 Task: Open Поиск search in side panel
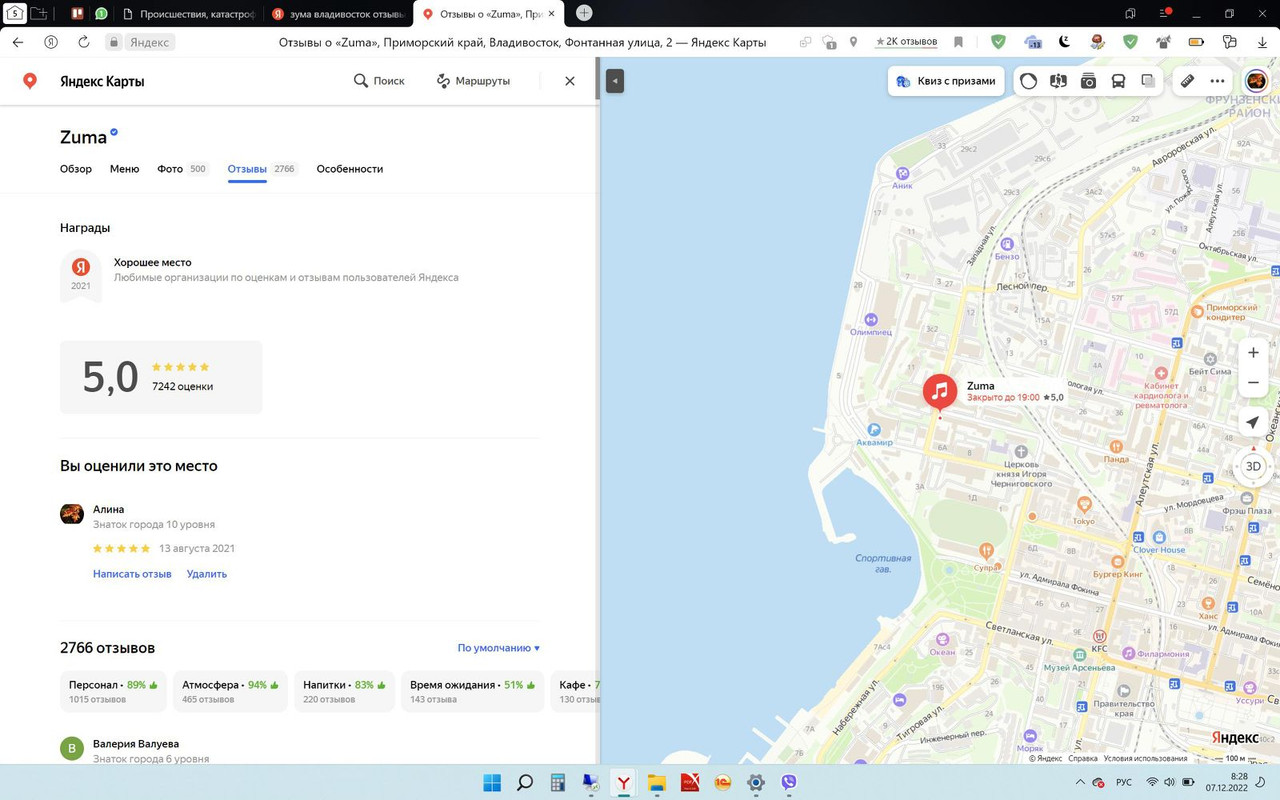click(x=379, y=81)
